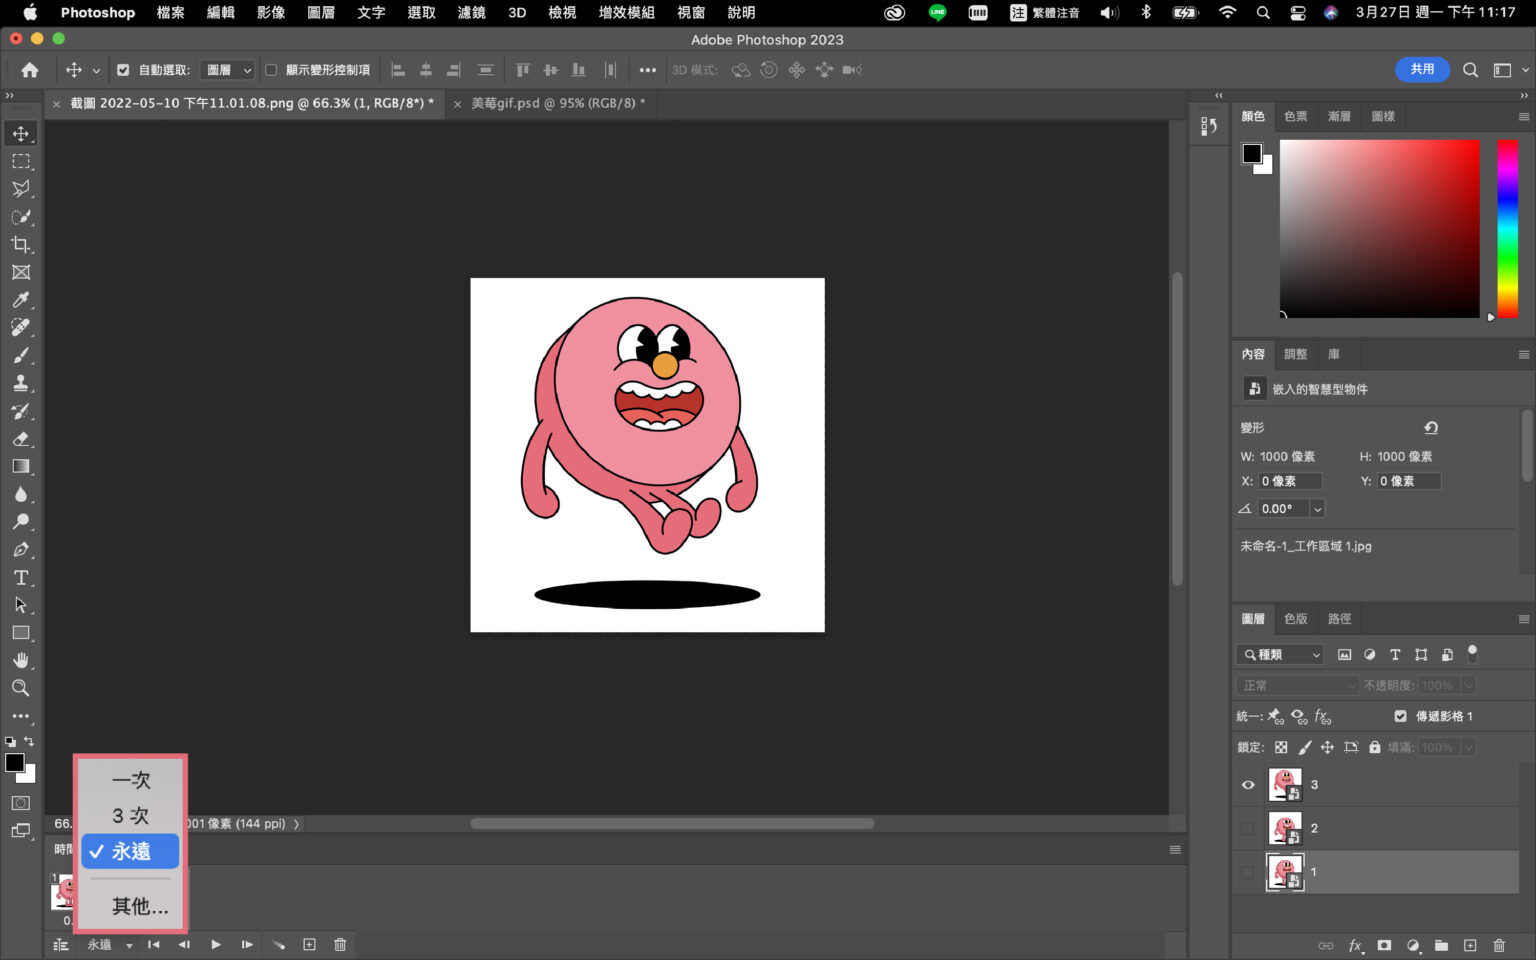The height and width of the screenshot is (960, 1536).
Task: Click the Home icon in options bar
Action: (30, 70)
